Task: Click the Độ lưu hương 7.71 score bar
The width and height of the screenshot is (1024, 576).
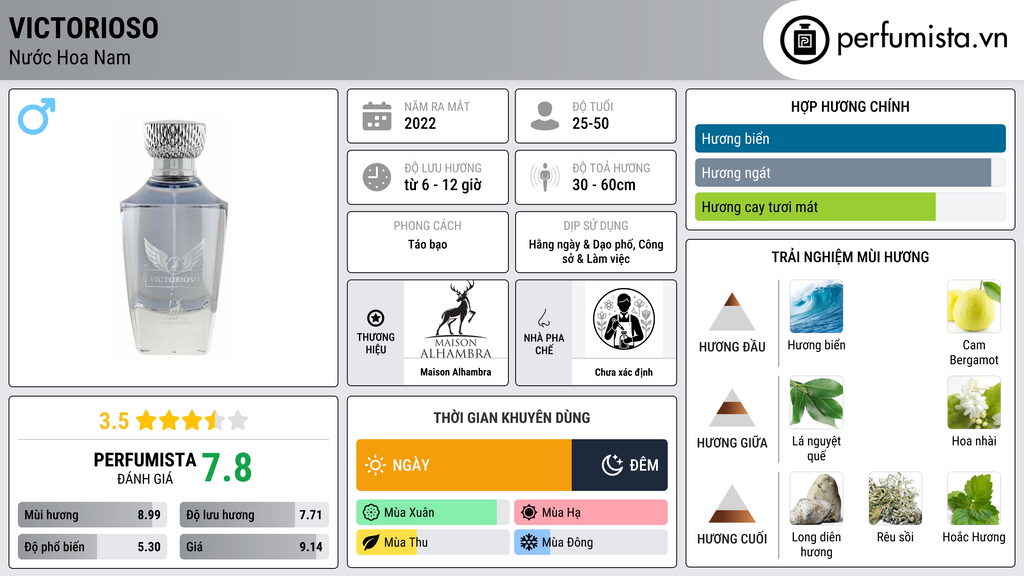Action: click(x=254, y=515)
